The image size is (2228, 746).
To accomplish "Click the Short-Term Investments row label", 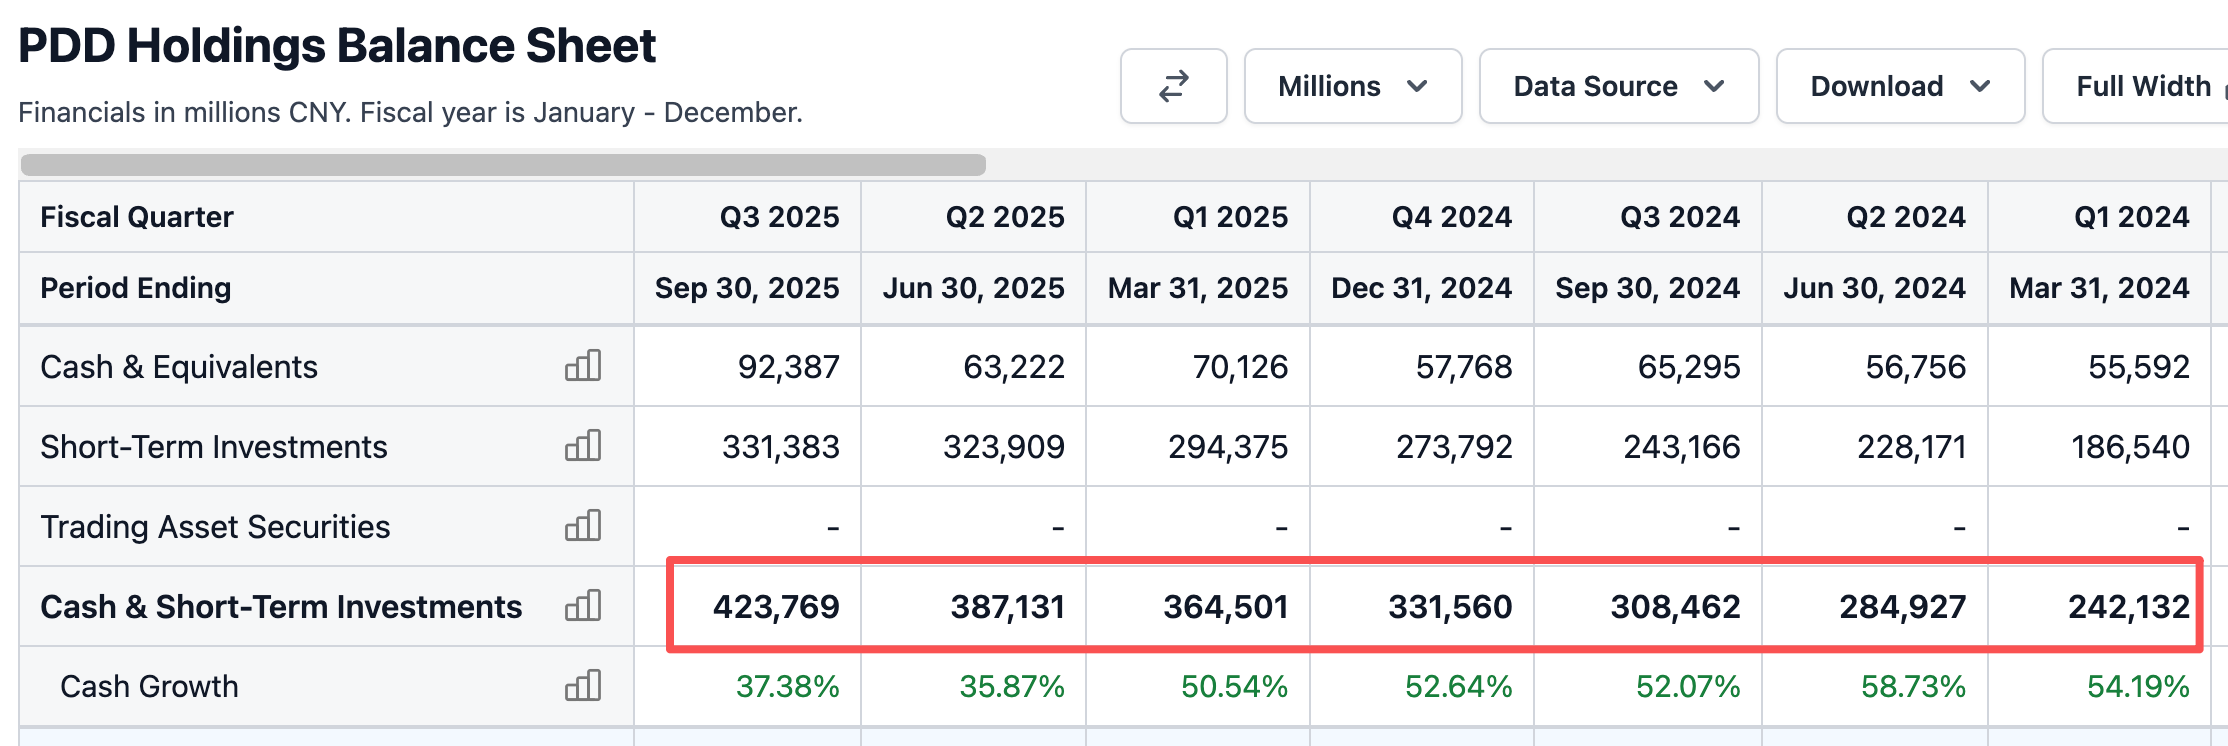I will point(213,447).
